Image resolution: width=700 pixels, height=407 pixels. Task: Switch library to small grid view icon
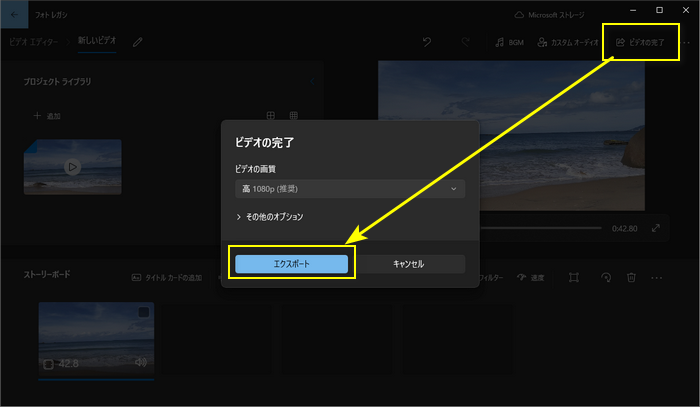293,116
